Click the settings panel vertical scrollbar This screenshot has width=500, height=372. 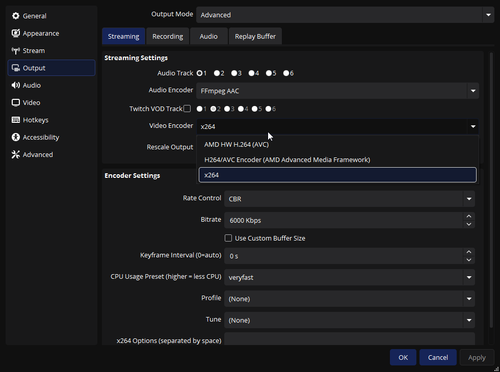491,190
